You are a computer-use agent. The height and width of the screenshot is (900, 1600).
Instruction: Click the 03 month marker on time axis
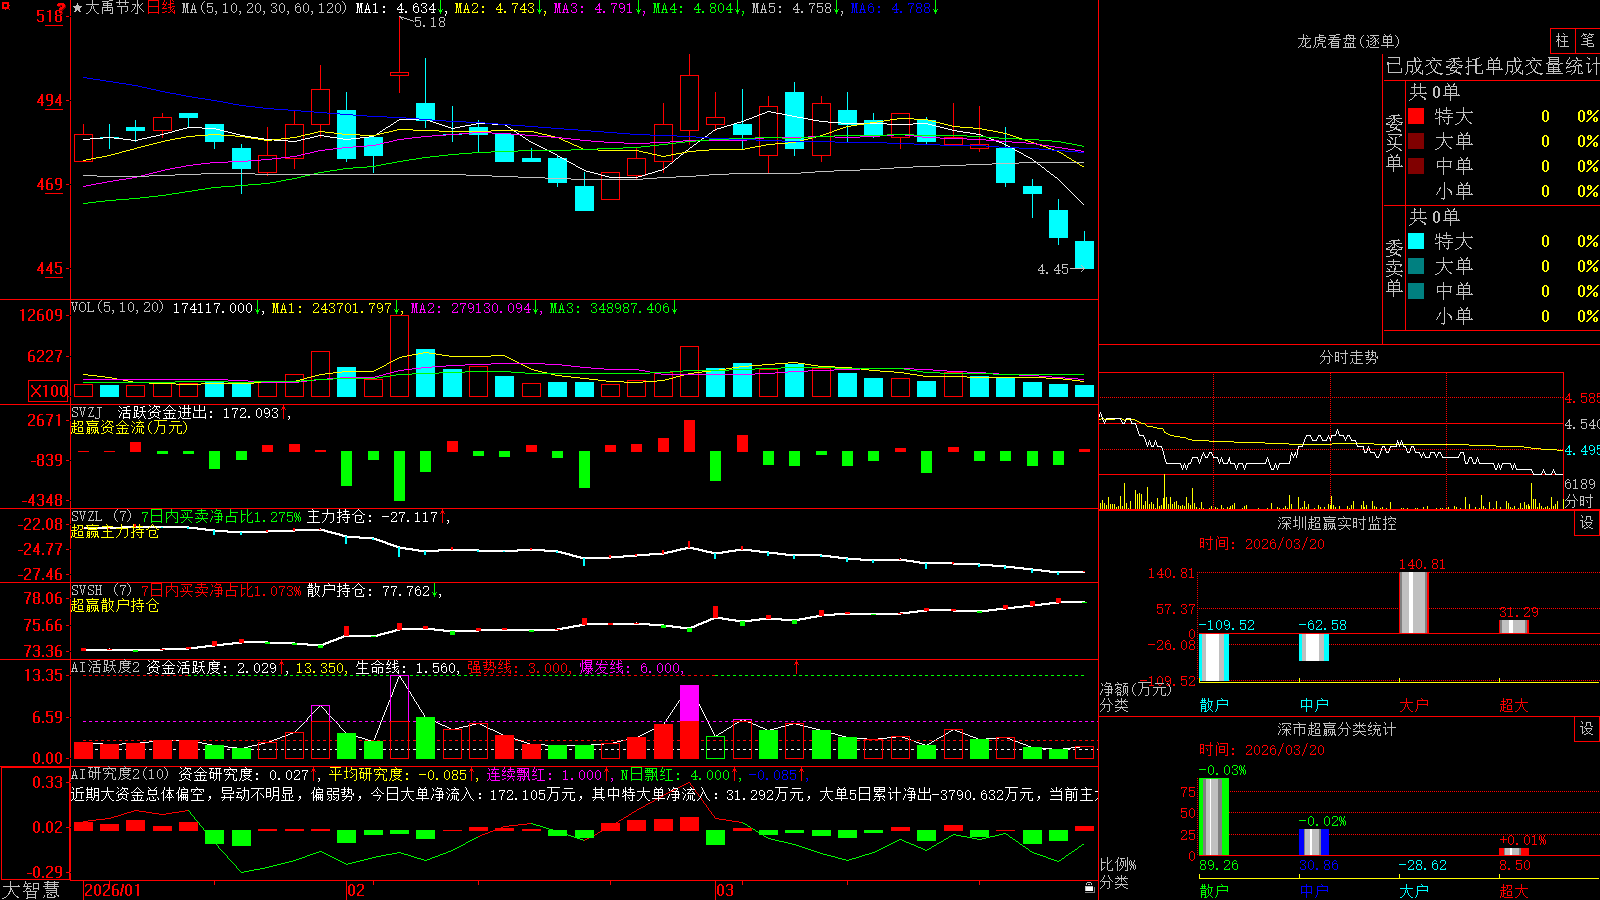tap(725, 890)
